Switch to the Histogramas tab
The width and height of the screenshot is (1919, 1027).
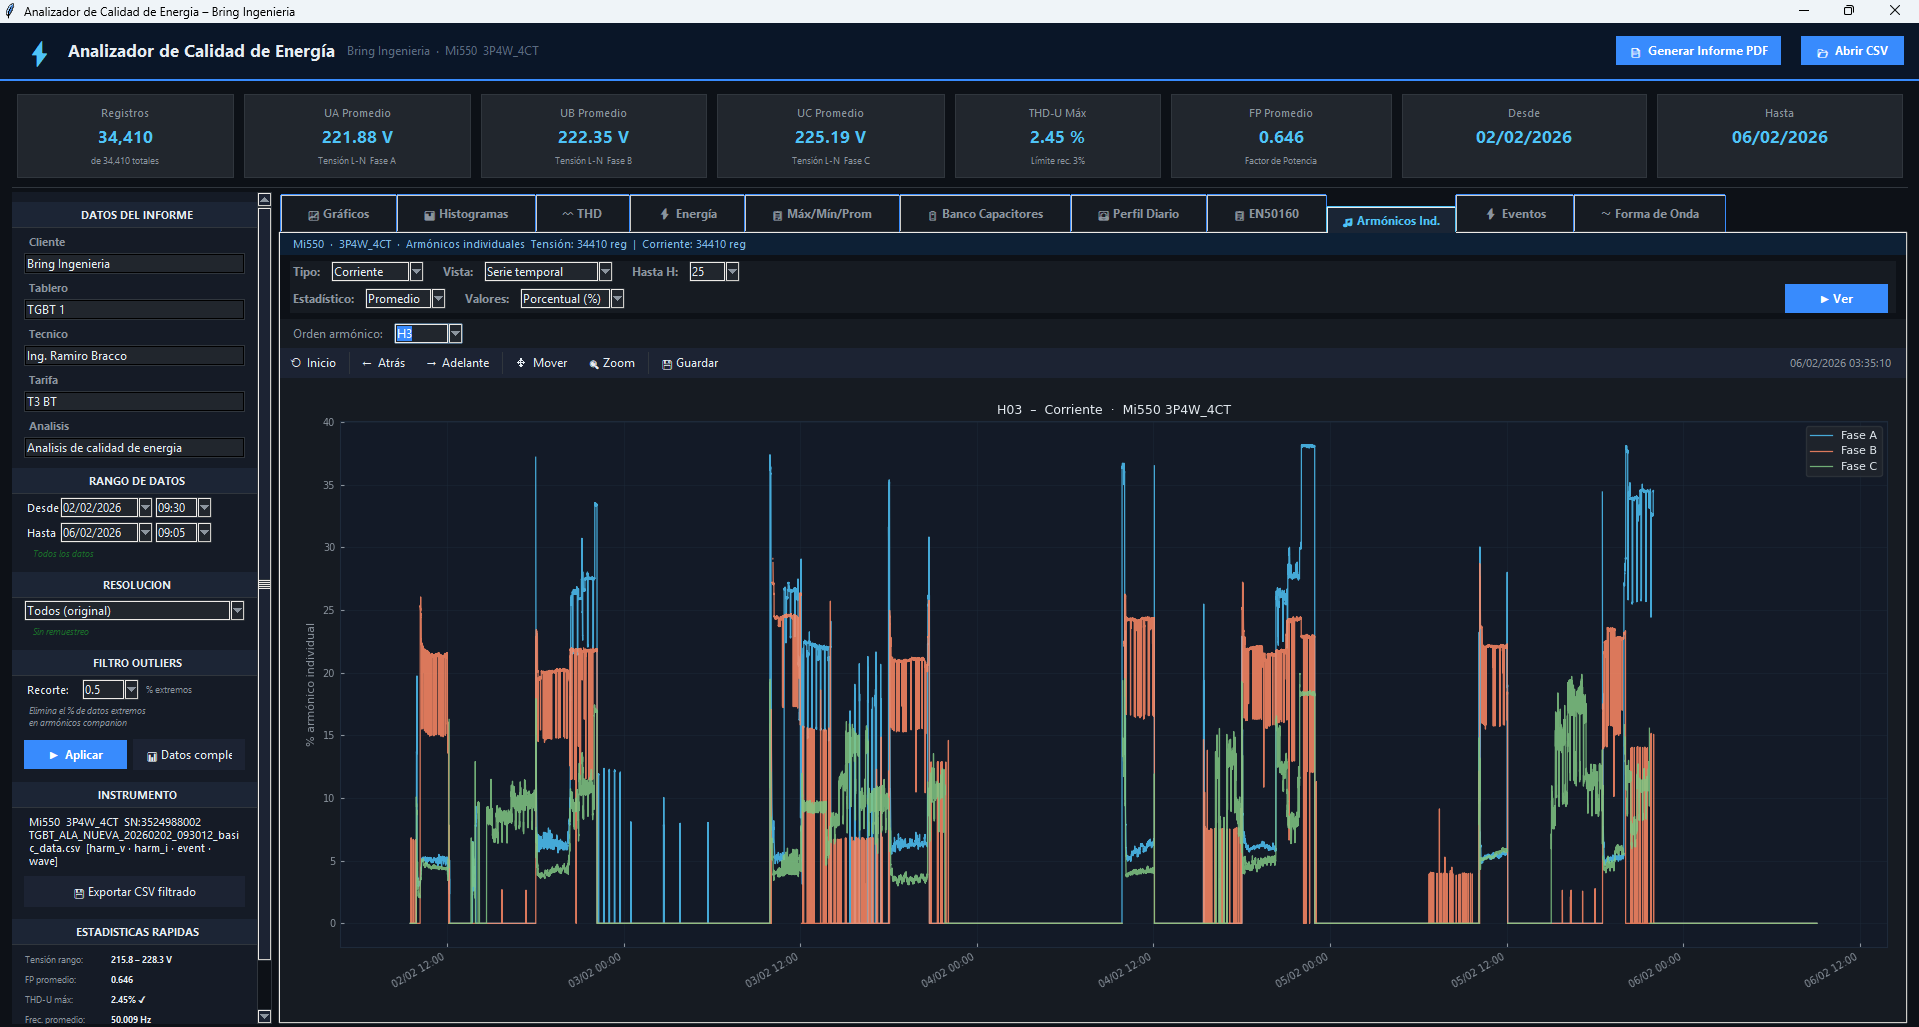coord(466,214)
